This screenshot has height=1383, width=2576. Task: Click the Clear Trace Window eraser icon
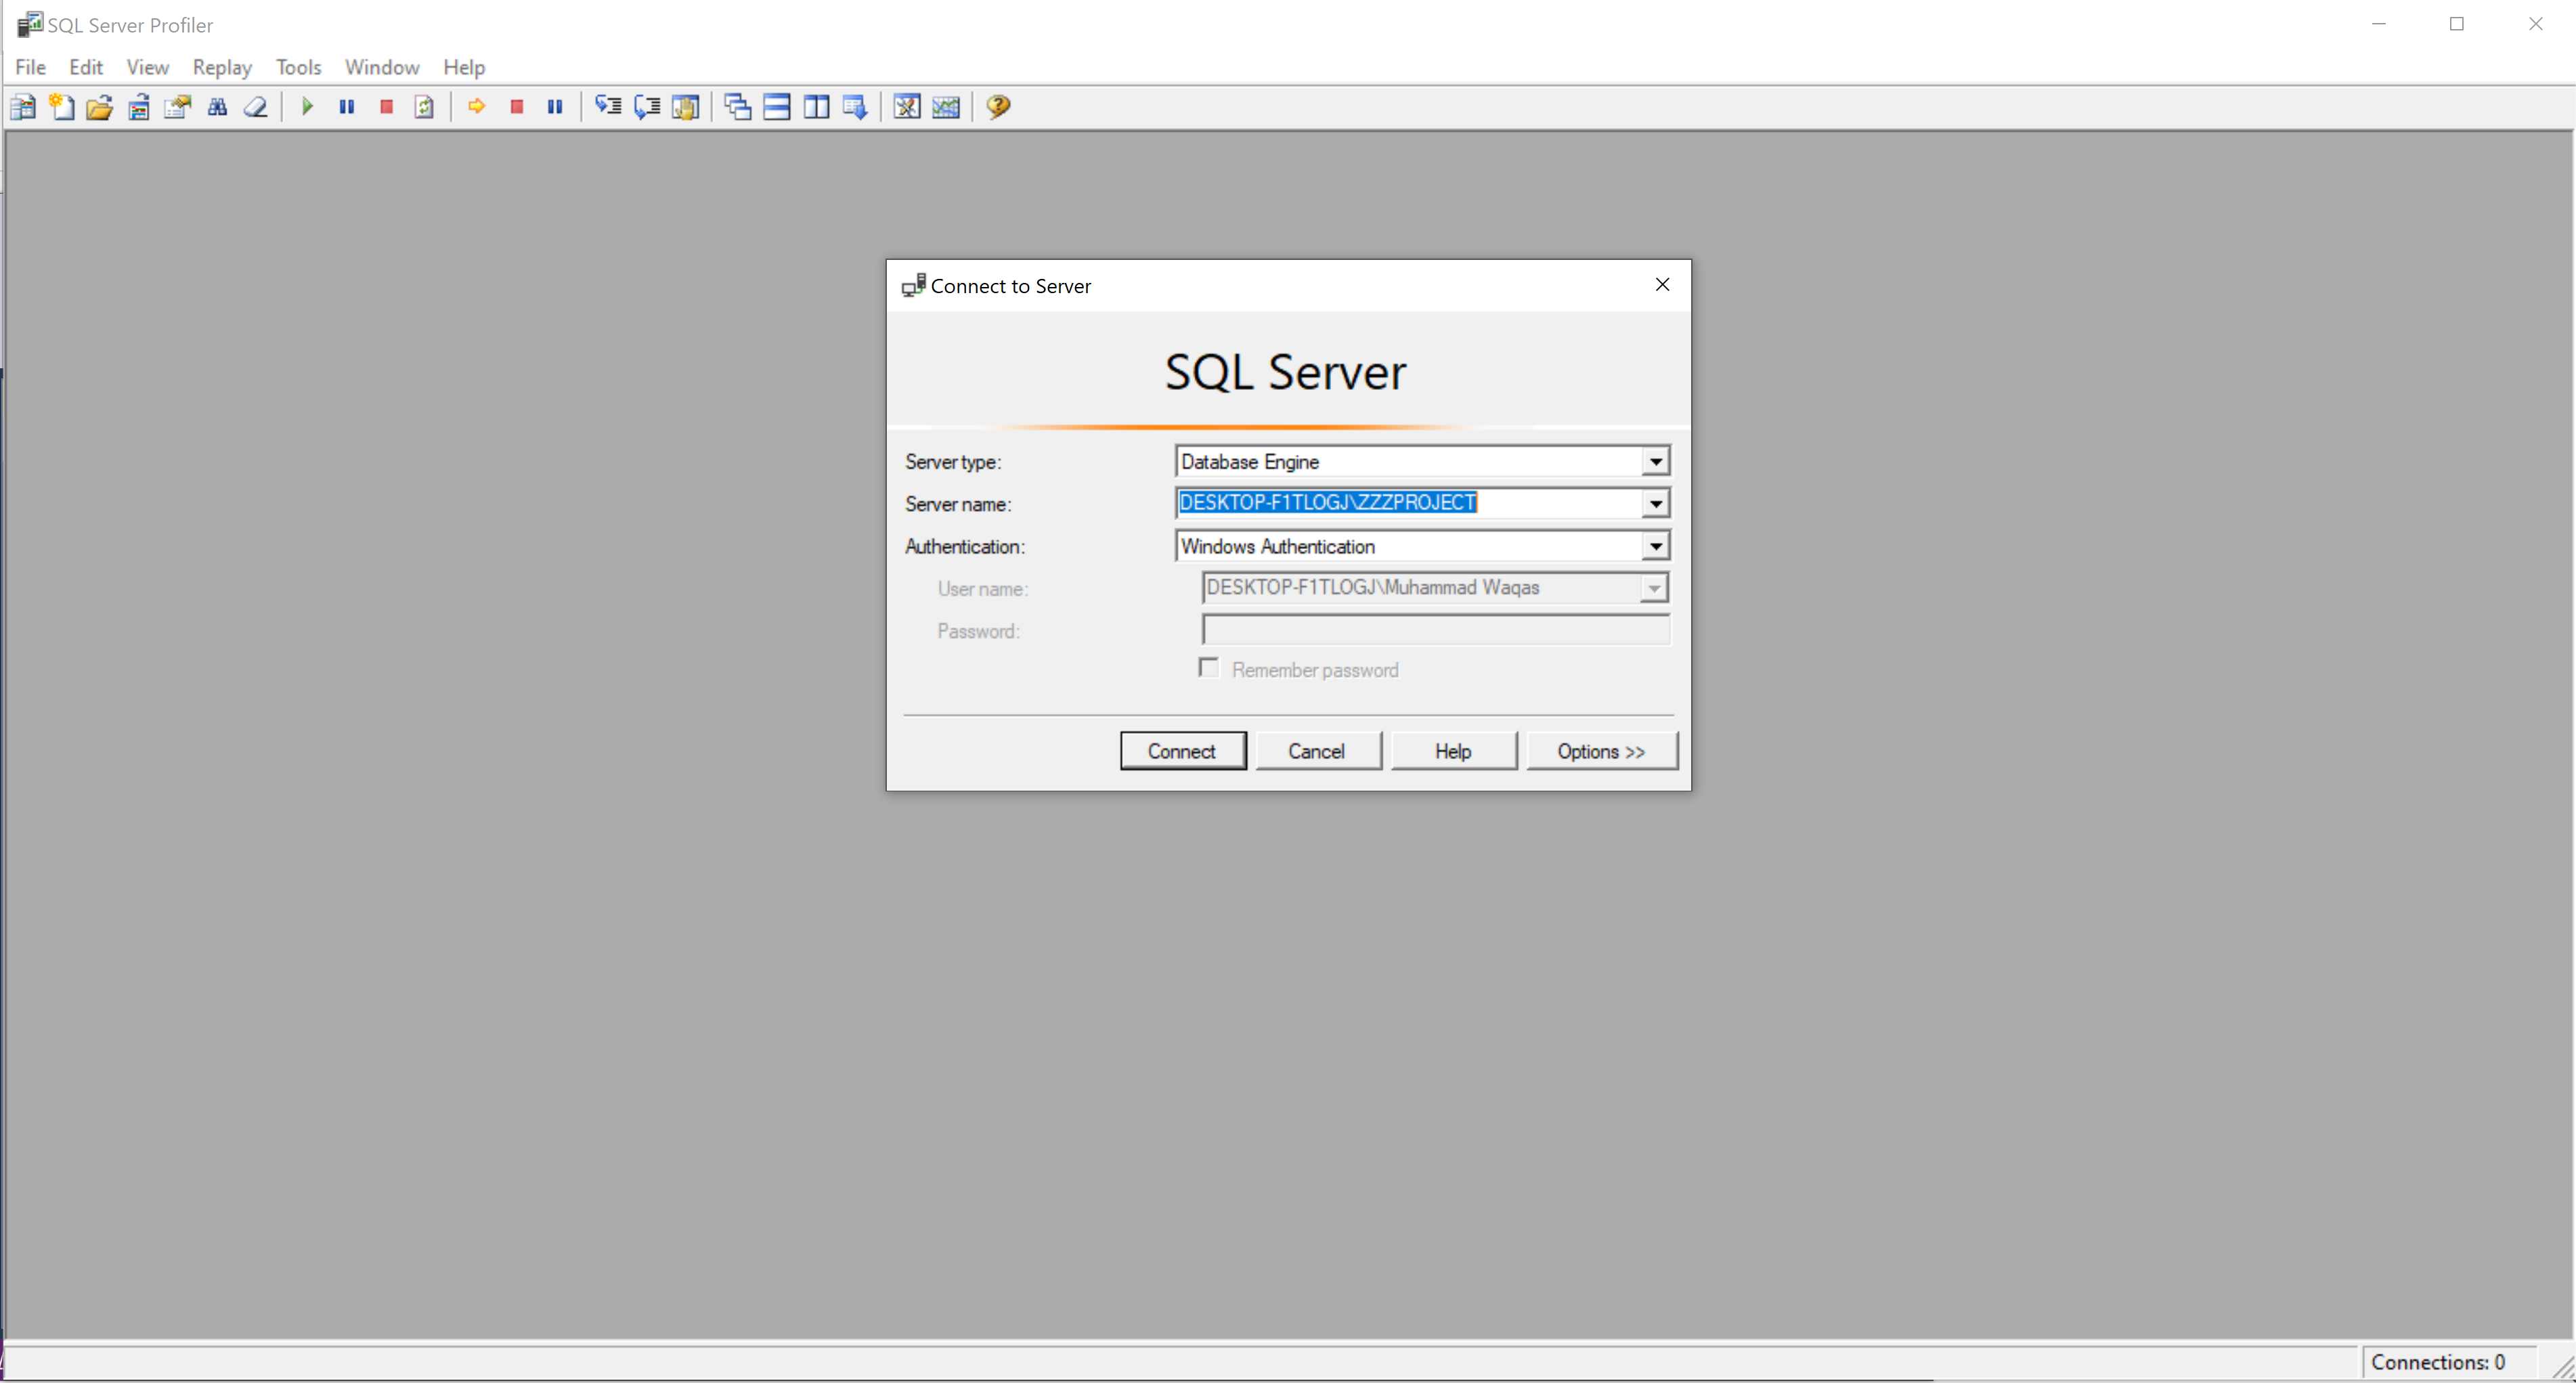256,107
